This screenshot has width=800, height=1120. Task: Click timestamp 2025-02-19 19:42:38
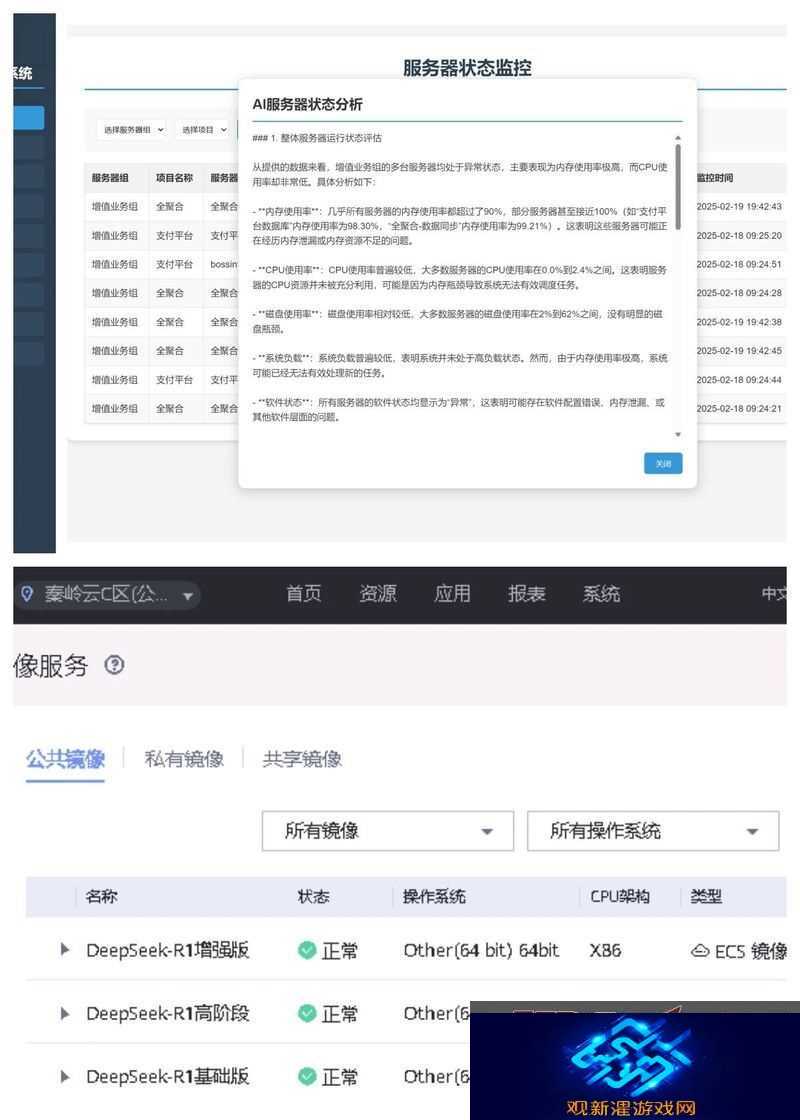[739, 322]
